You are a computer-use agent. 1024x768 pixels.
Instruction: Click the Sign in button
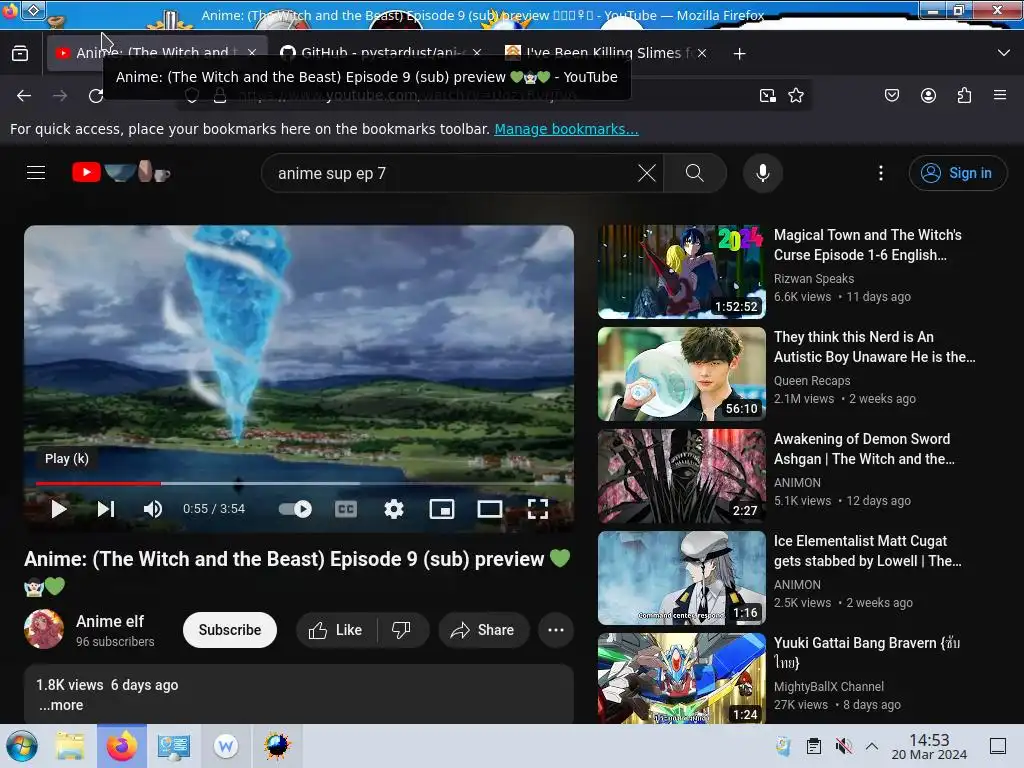point(957,173)
